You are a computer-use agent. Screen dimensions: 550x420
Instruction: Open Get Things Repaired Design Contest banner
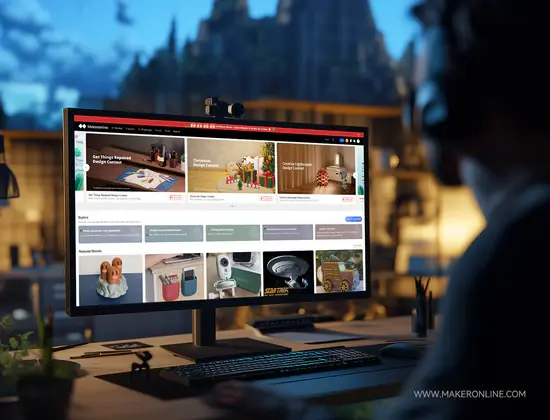point(135,164)
